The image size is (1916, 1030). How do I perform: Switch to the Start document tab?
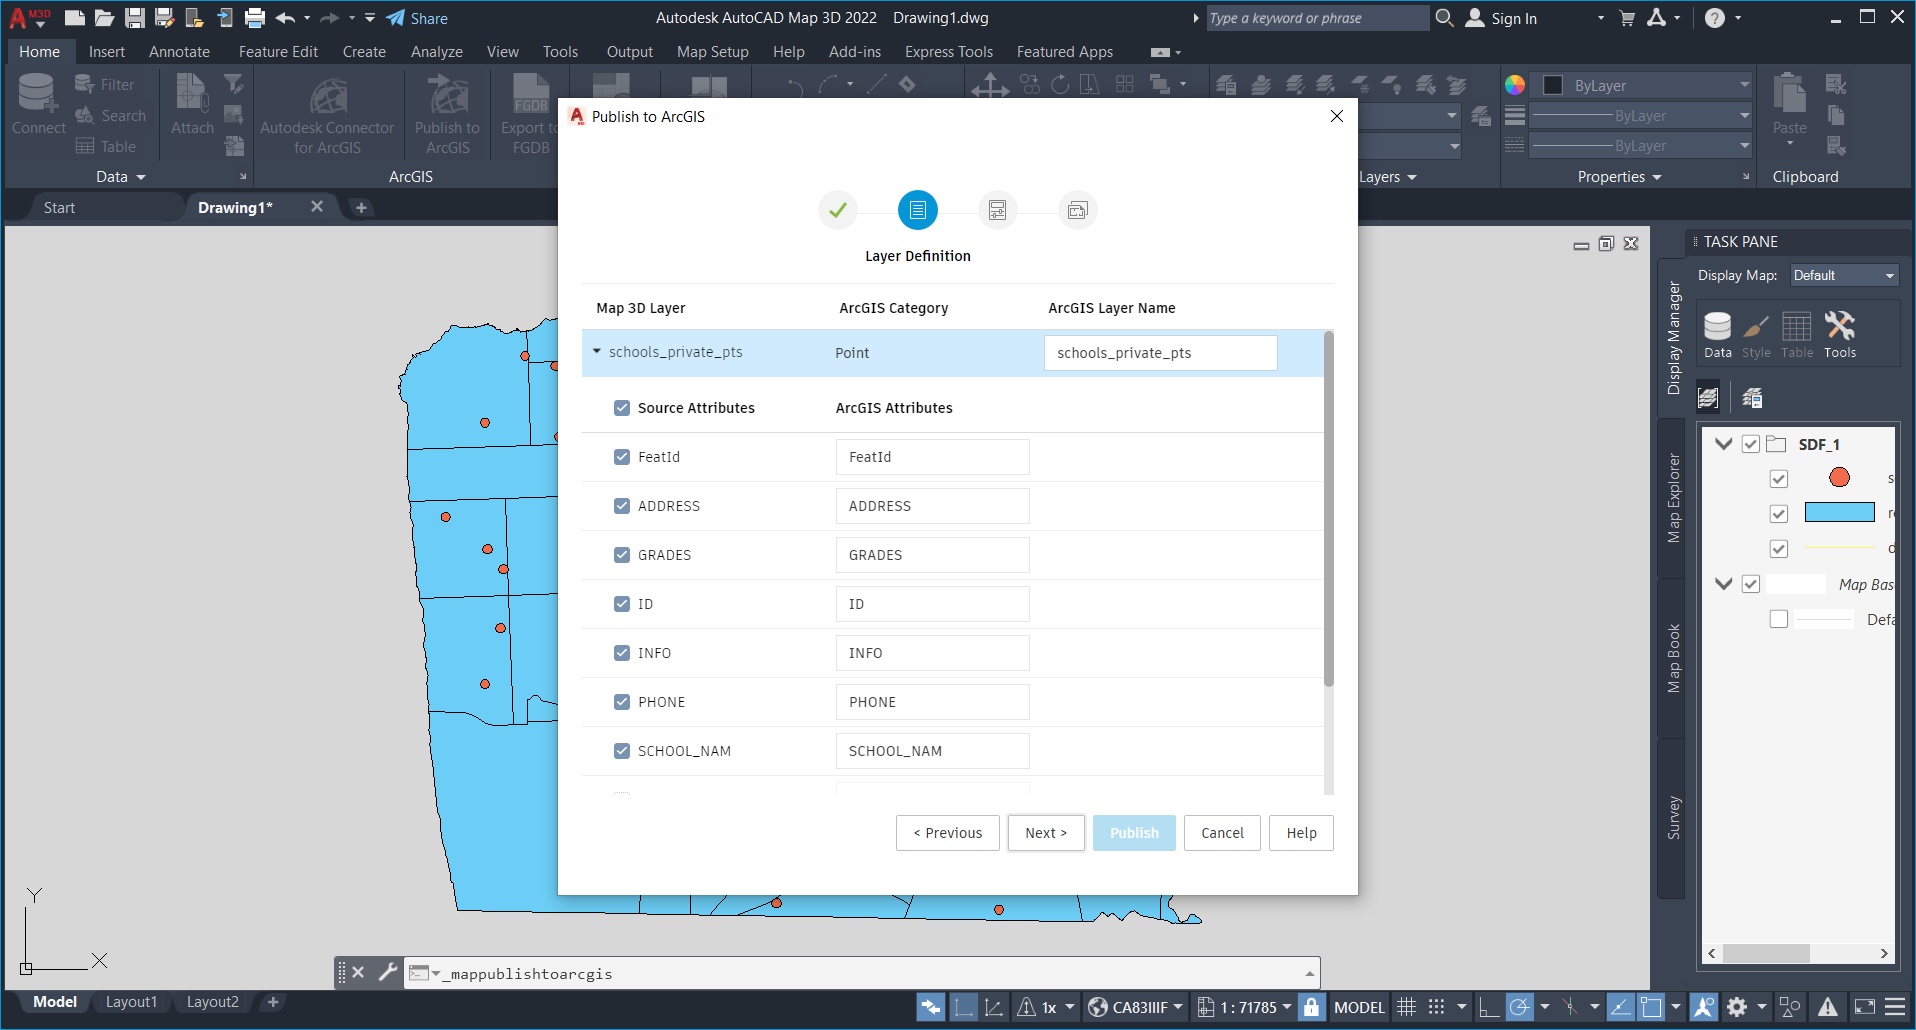pyautogui.click(x=60, y=207)
